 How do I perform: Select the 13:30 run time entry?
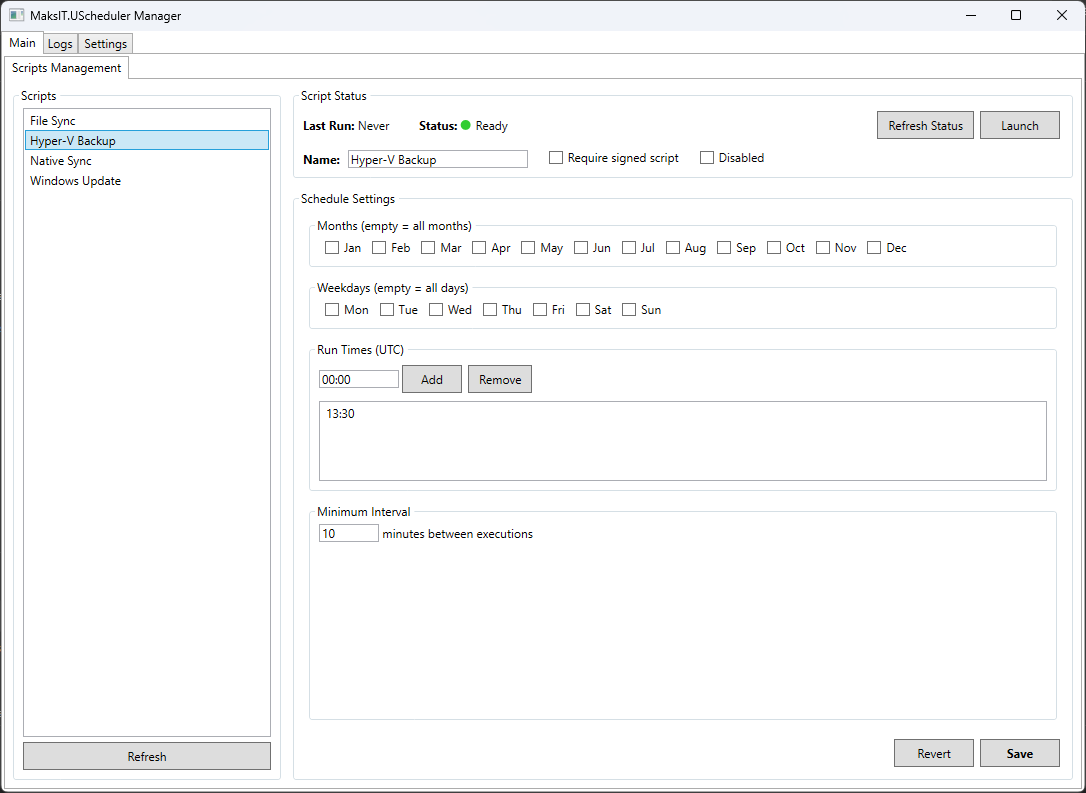pyautogui.click(x=340, y=413)
